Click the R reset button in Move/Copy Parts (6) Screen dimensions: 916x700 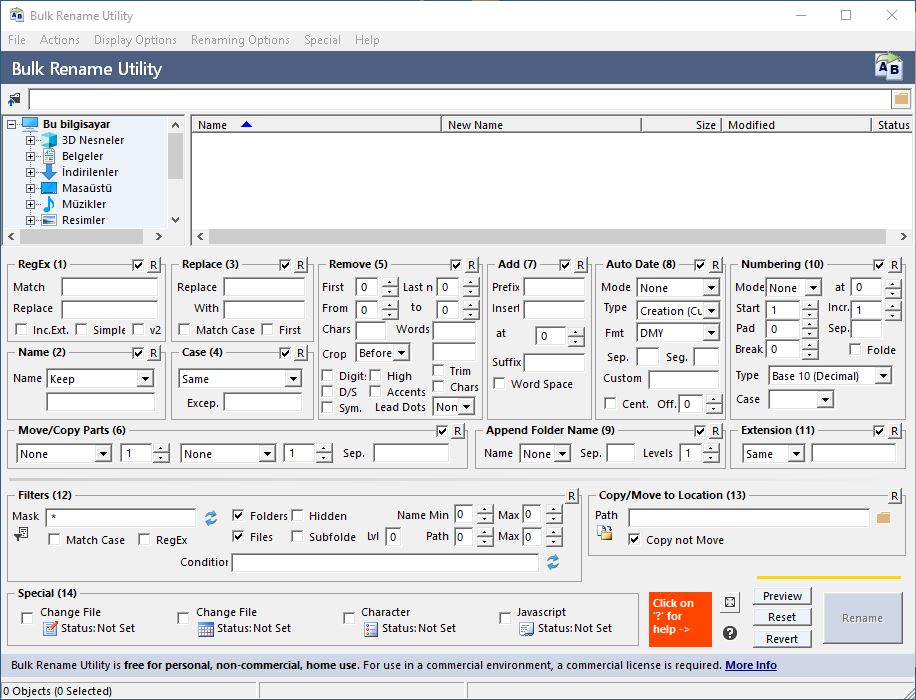pyautogui.click(x=457, y=431)
